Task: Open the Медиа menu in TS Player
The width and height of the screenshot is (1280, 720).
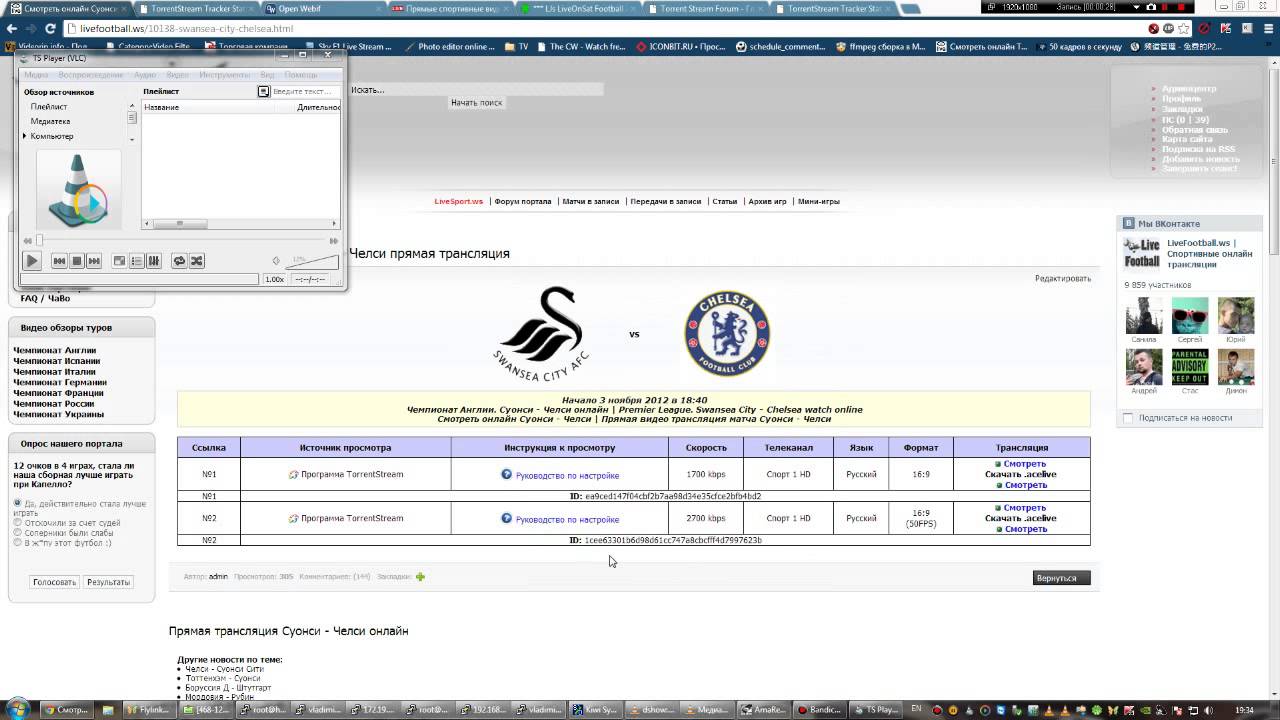Action: coord(36,75)
